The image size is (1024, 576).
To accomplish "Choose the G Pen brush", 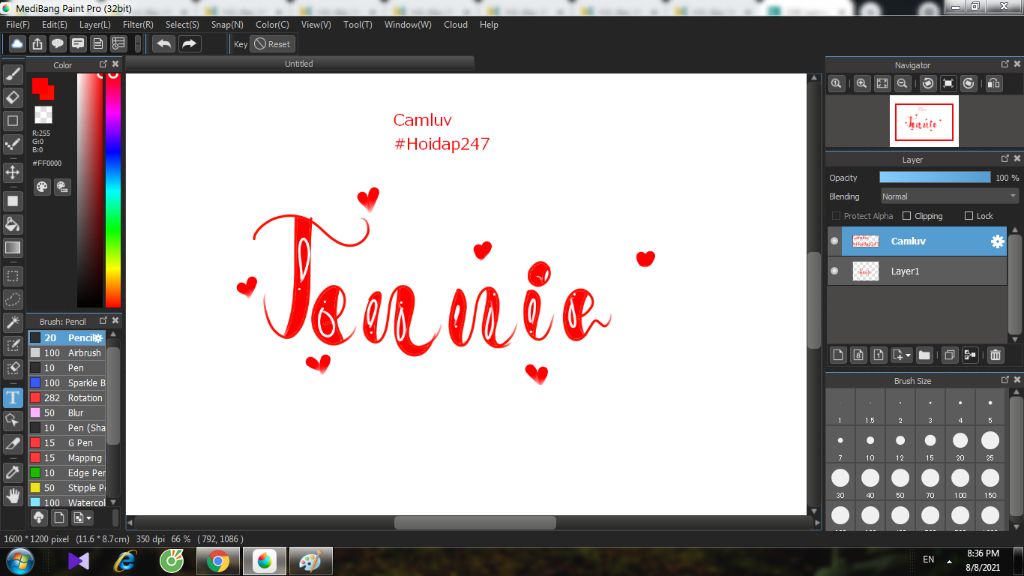I will 67,443.
